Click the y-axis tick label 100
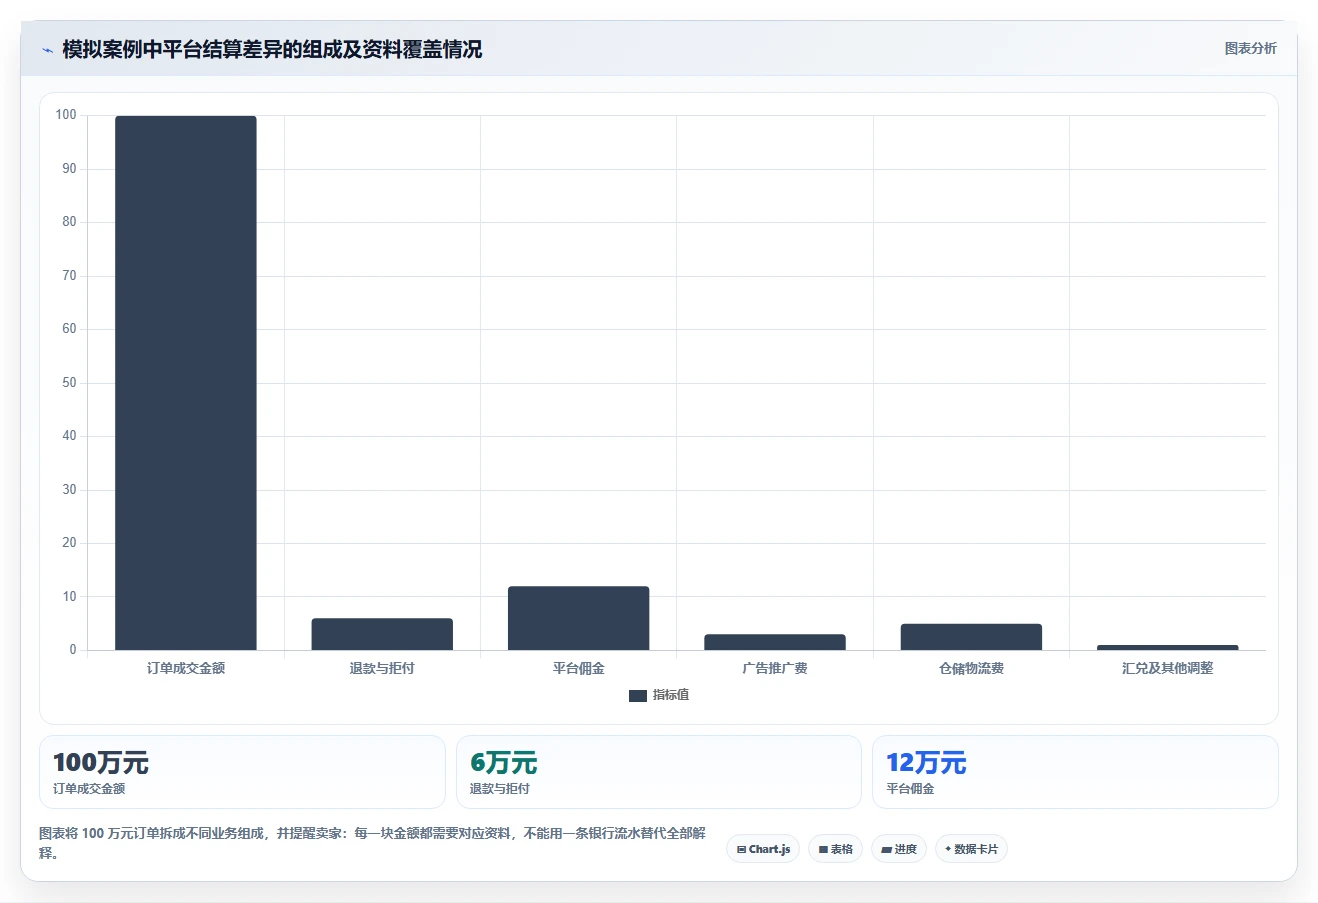The width and height of the screenshot is (1318, 903). pyautogui.click(x=66, y=115)
